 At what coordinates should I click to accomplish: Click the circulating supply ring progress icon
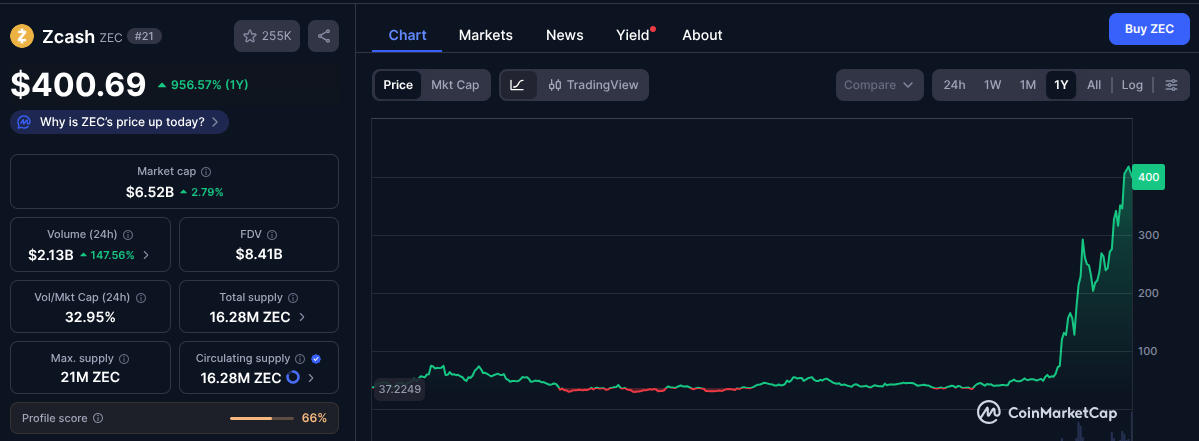point(293,378)
